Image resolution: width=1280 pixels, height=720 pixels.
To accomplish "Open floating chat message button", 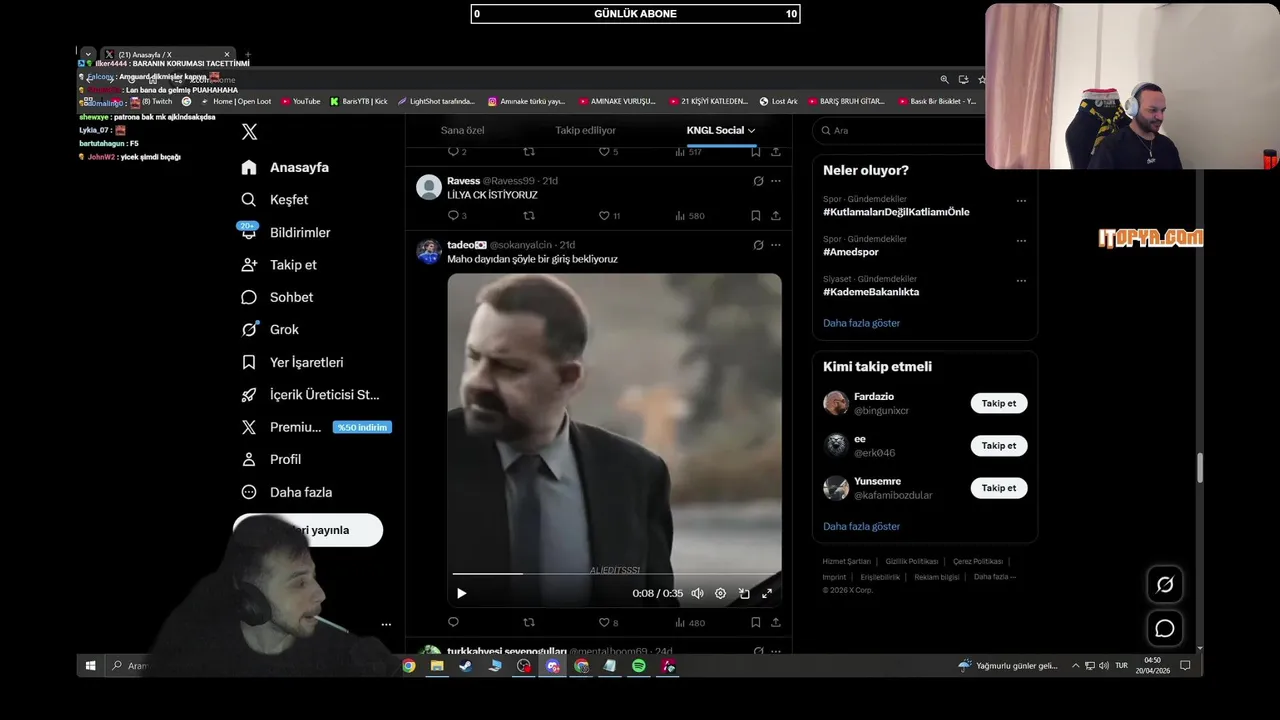I will [x=1165, y=628].
